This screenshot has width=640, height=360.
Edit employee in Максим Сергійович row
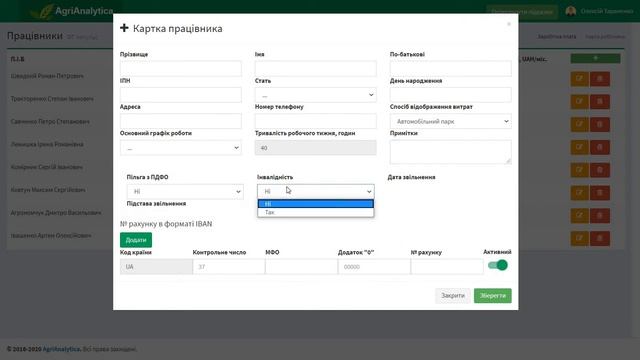579,193
